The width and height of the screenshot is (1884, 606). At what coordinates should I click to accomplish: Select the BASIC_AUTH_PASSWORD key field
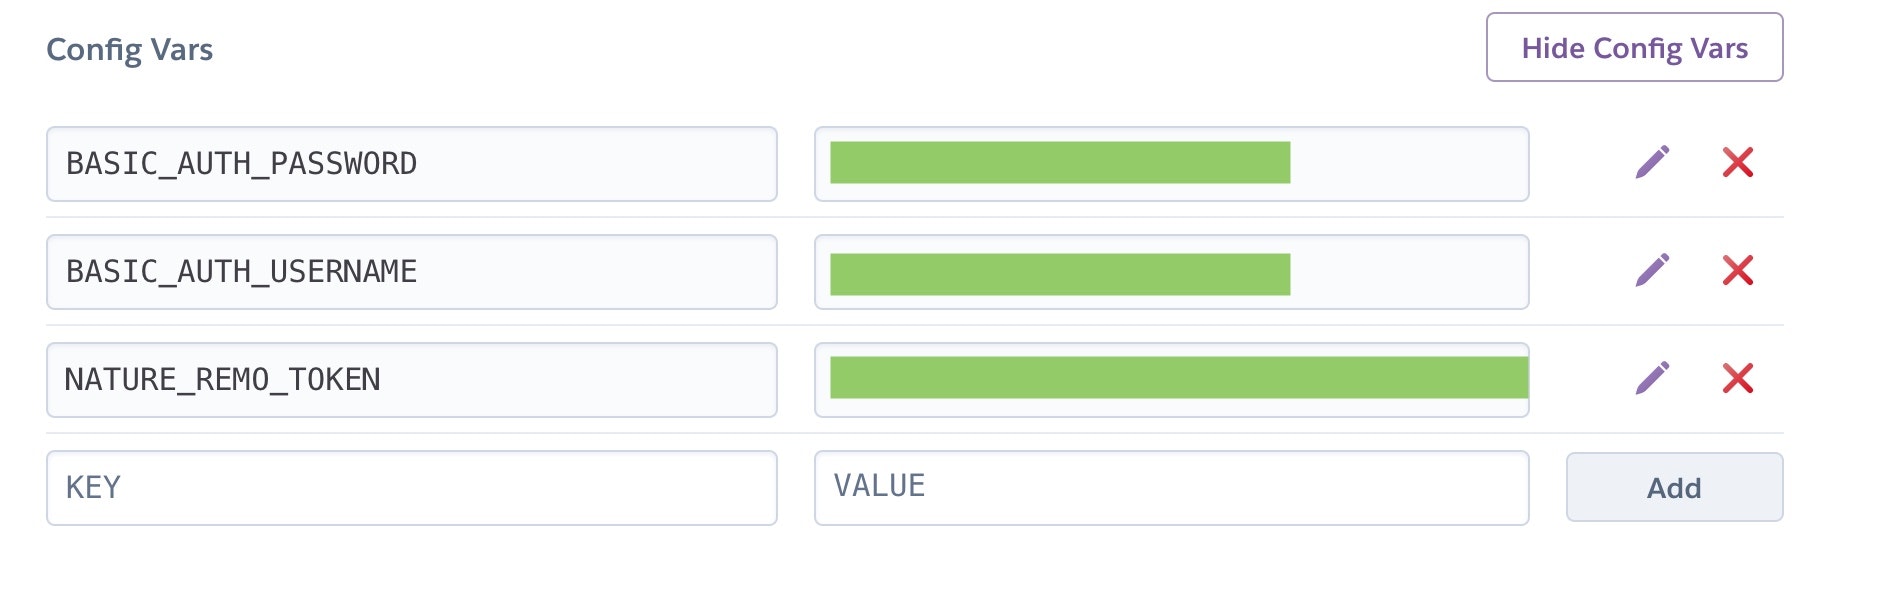tap(412, 164)
